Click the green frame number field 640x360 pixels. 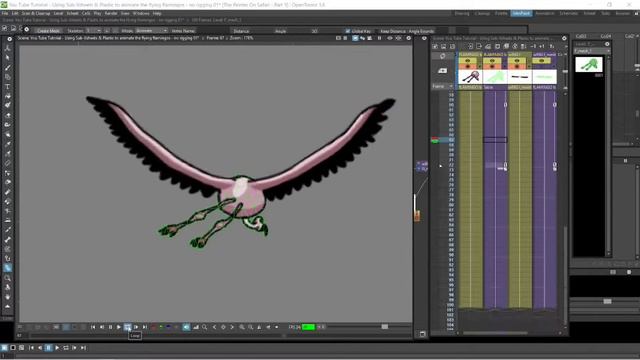coord(308,327)
